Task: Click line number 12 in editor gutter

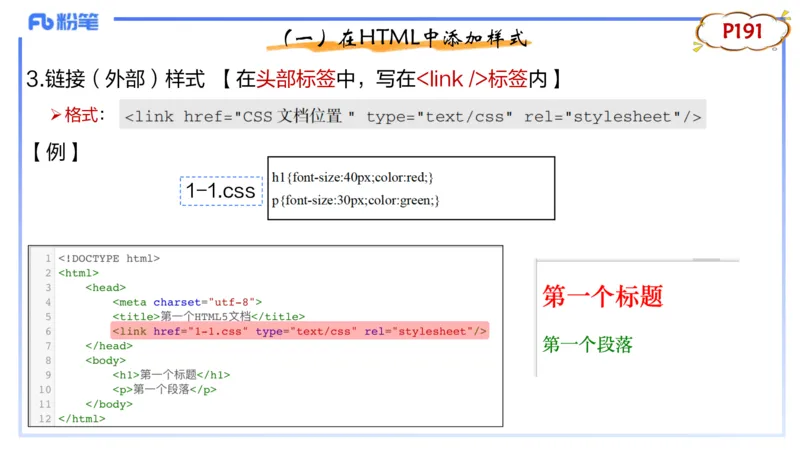Action: 45,419
